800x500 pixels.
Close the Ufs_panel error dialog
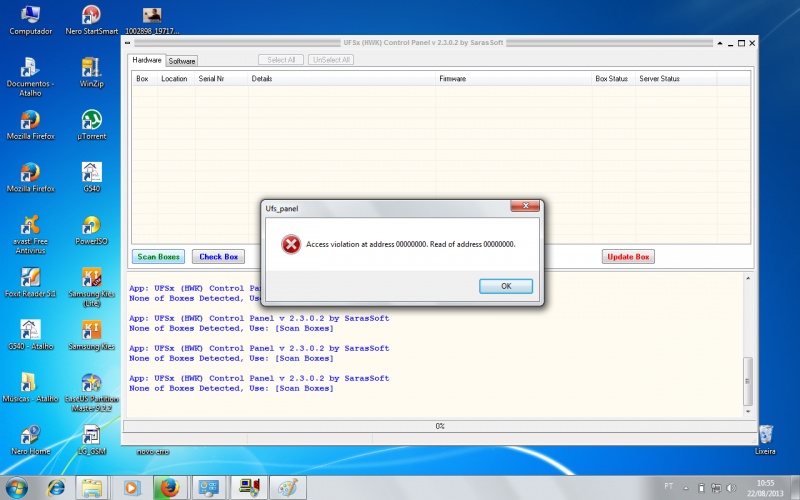[x=526, y=207]
